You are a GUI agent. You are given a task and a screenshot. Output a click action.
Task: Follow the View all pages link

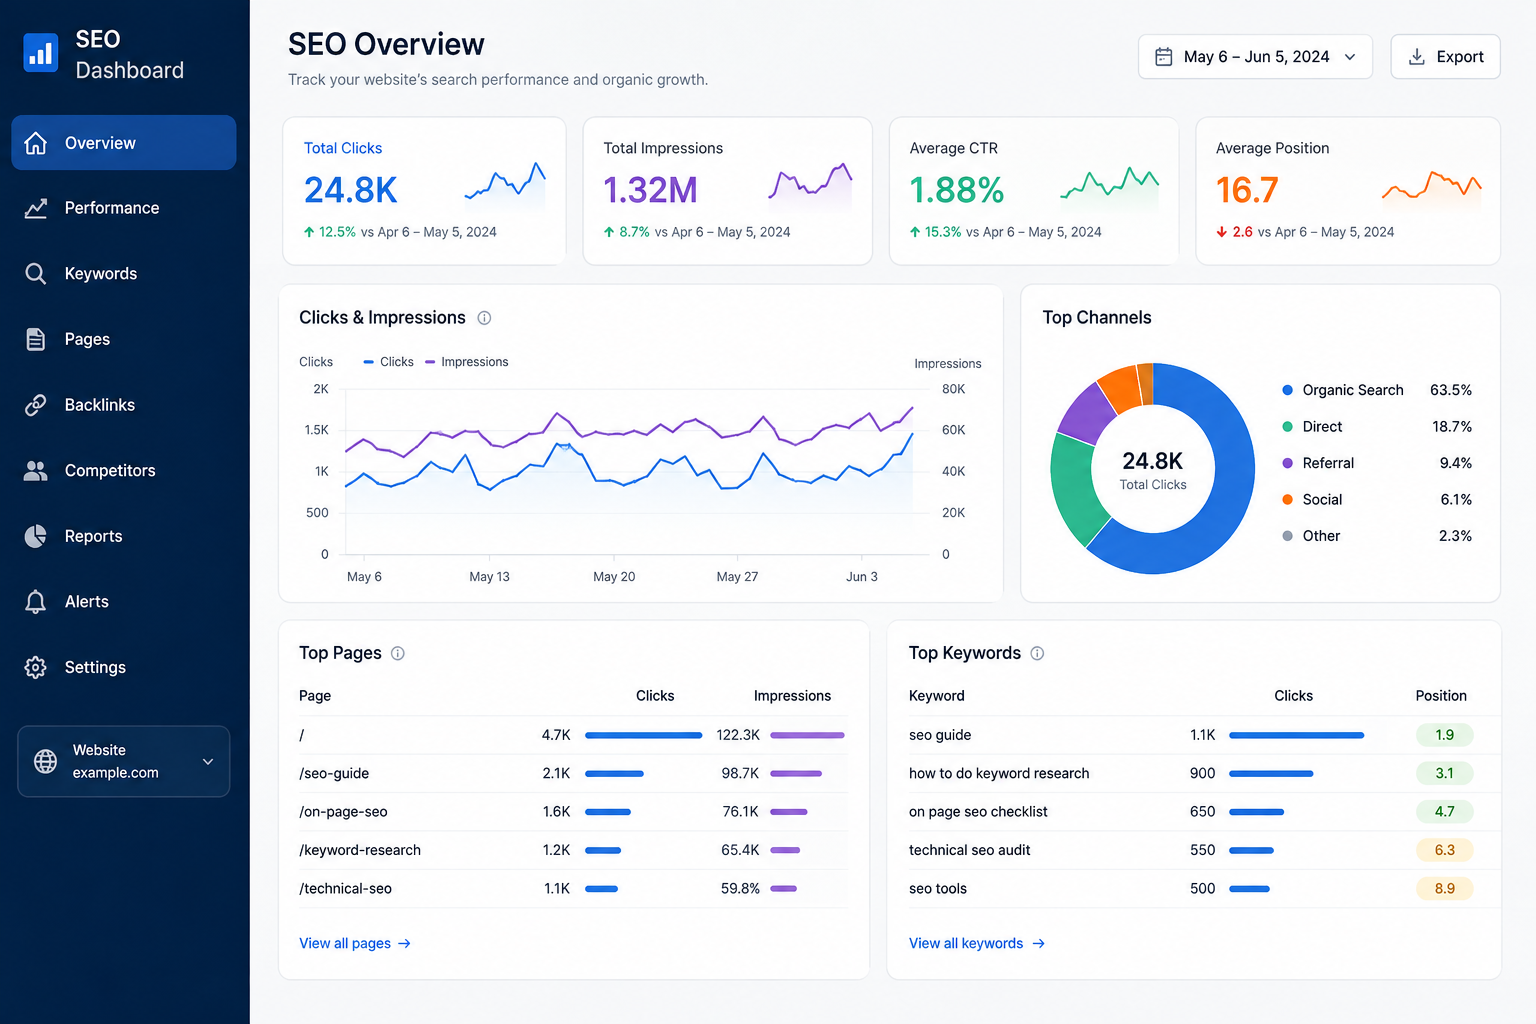(355, 943)
